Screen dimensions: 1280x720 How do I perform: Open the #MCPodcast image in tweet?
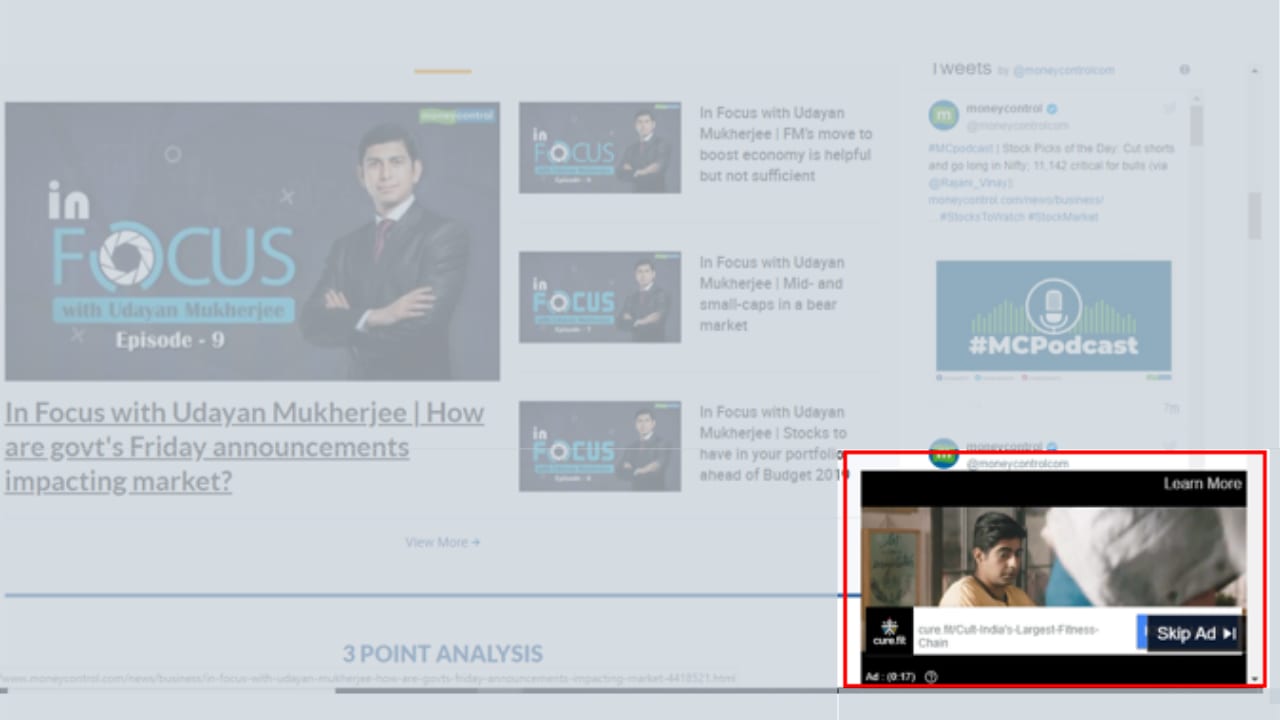click(x=1053, y=316)
